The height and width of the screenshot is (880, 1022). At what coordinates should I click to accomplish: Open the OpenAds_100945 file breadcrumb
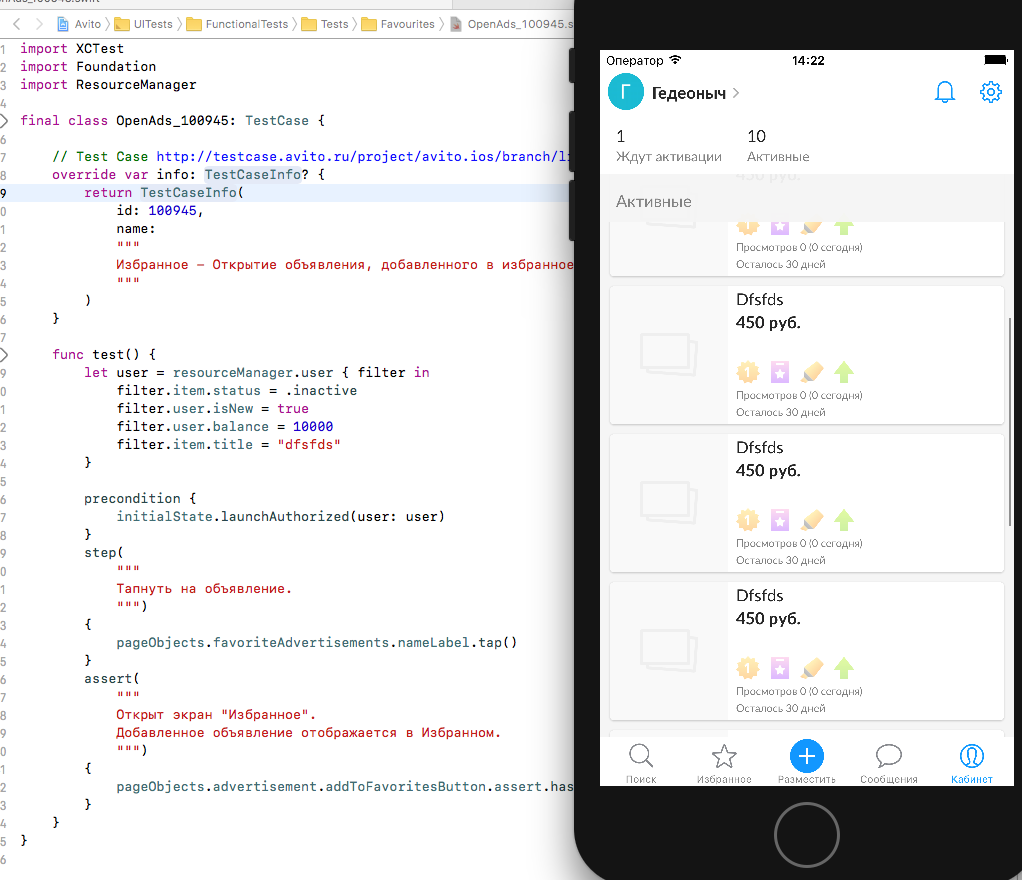pos(512,24)
